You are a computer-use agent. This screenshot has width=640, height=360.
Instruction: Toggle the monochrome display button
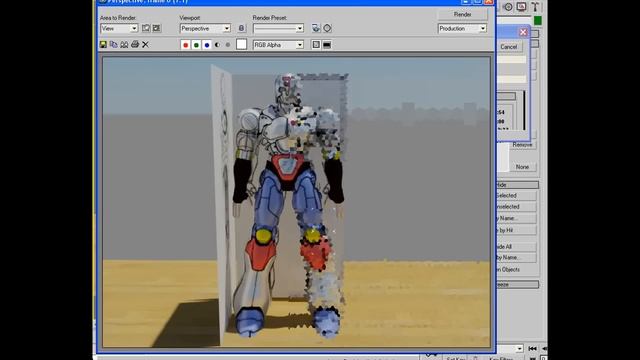pyautogui.click(x=228, y=45)
